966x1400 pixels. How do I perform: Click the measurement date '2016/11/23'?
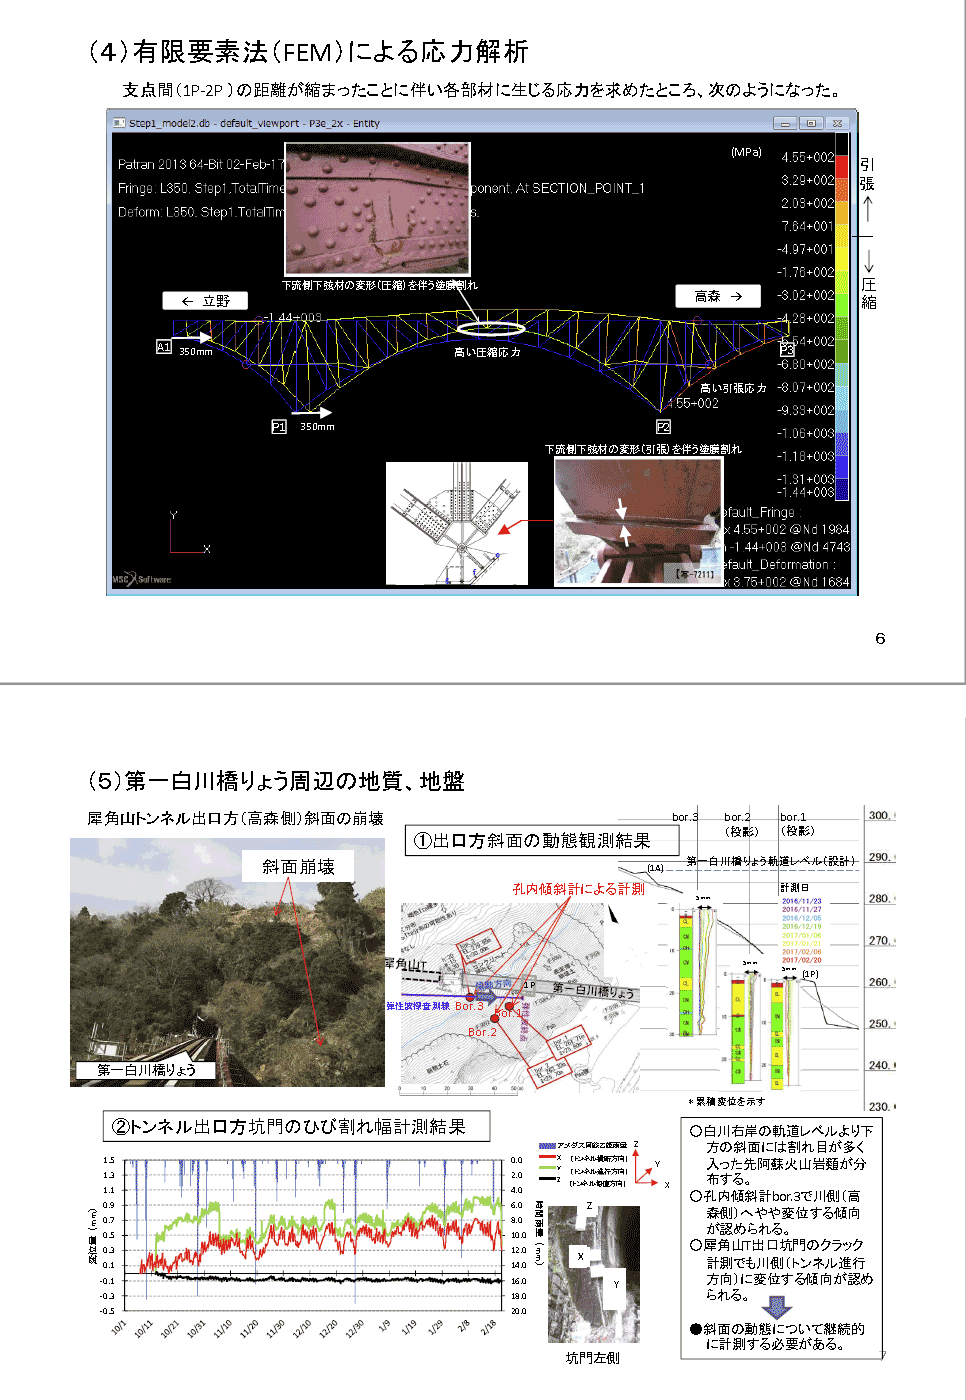click(802, 901)
